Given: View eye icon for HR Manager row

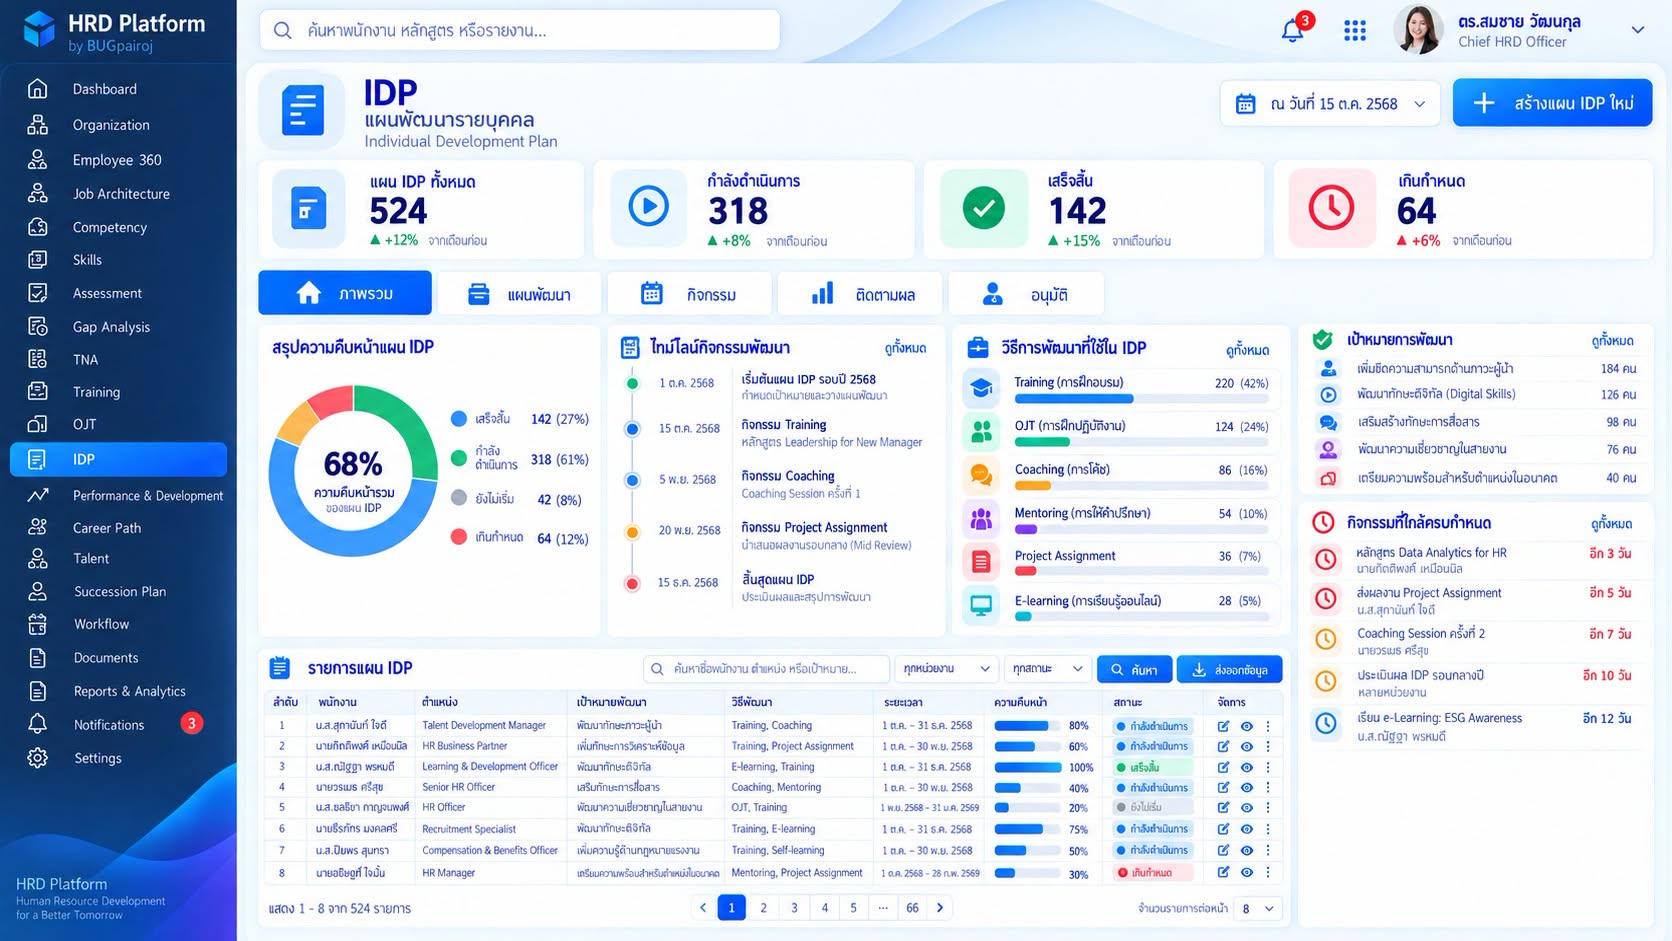Looking at the screenshot, I should [1247, 872].
